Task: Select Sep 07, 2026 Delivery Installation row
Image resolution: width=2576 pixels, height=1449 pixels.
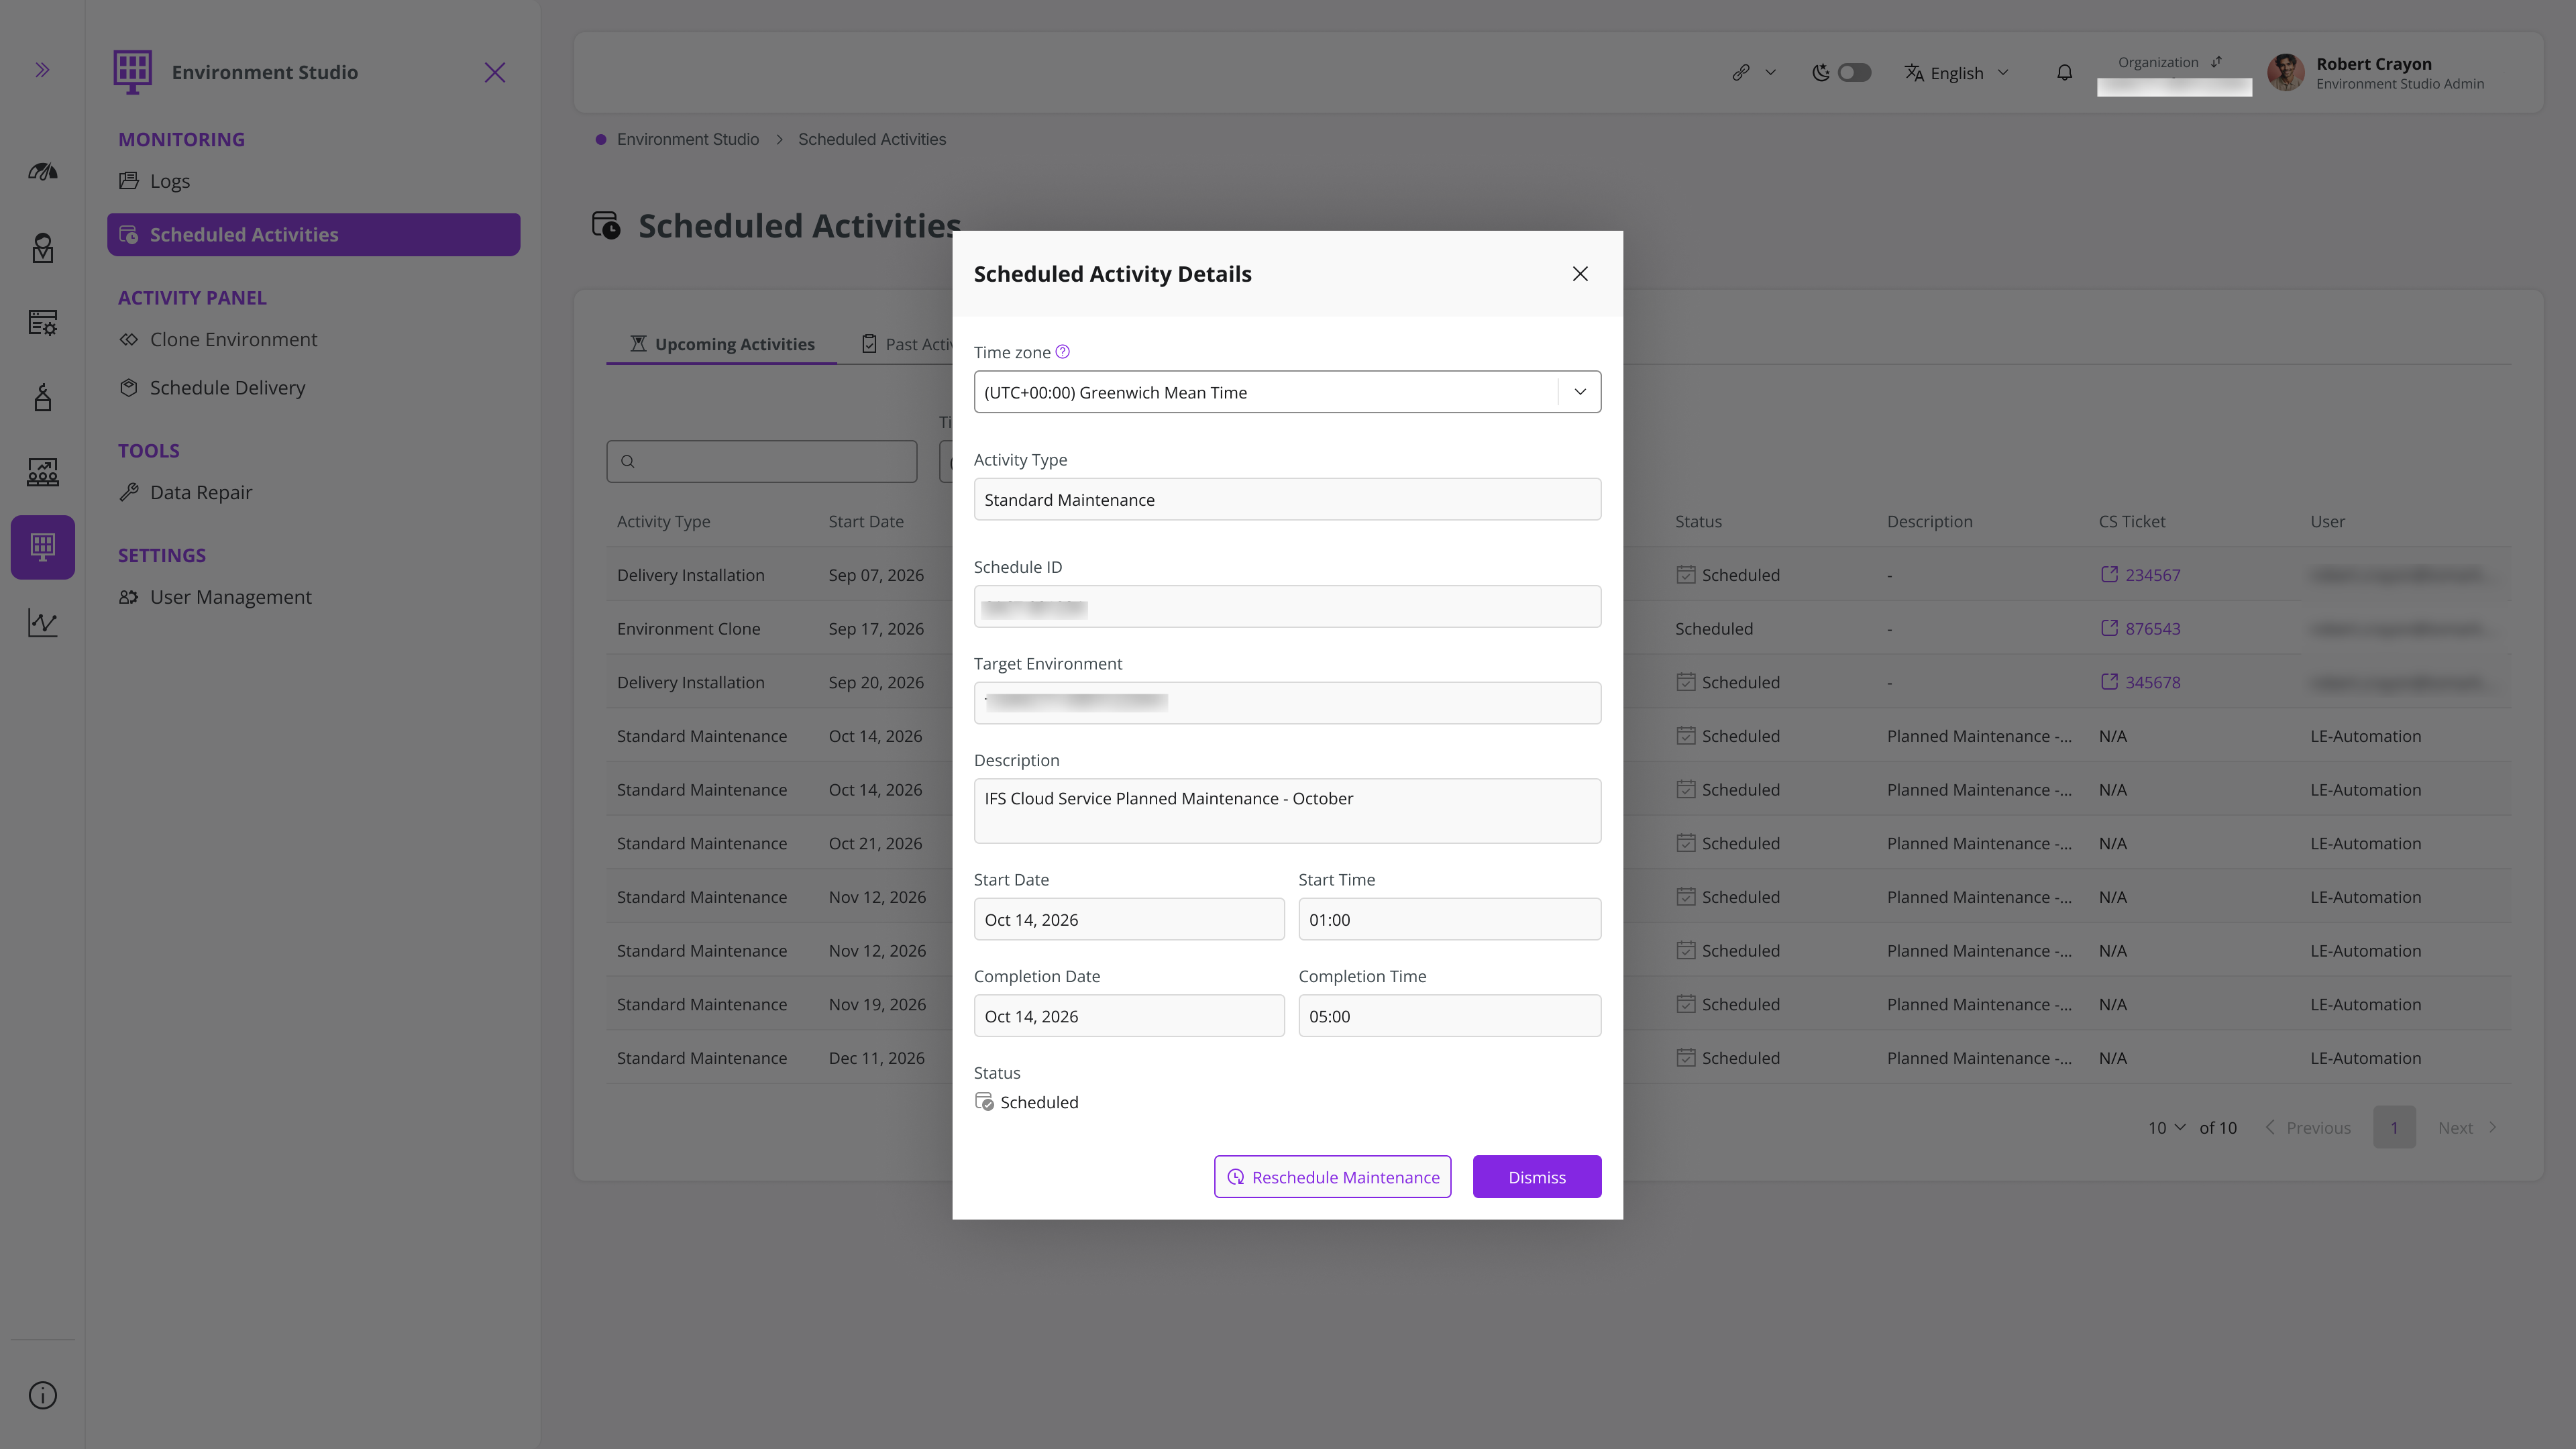Action: (x=1558, y=575)
